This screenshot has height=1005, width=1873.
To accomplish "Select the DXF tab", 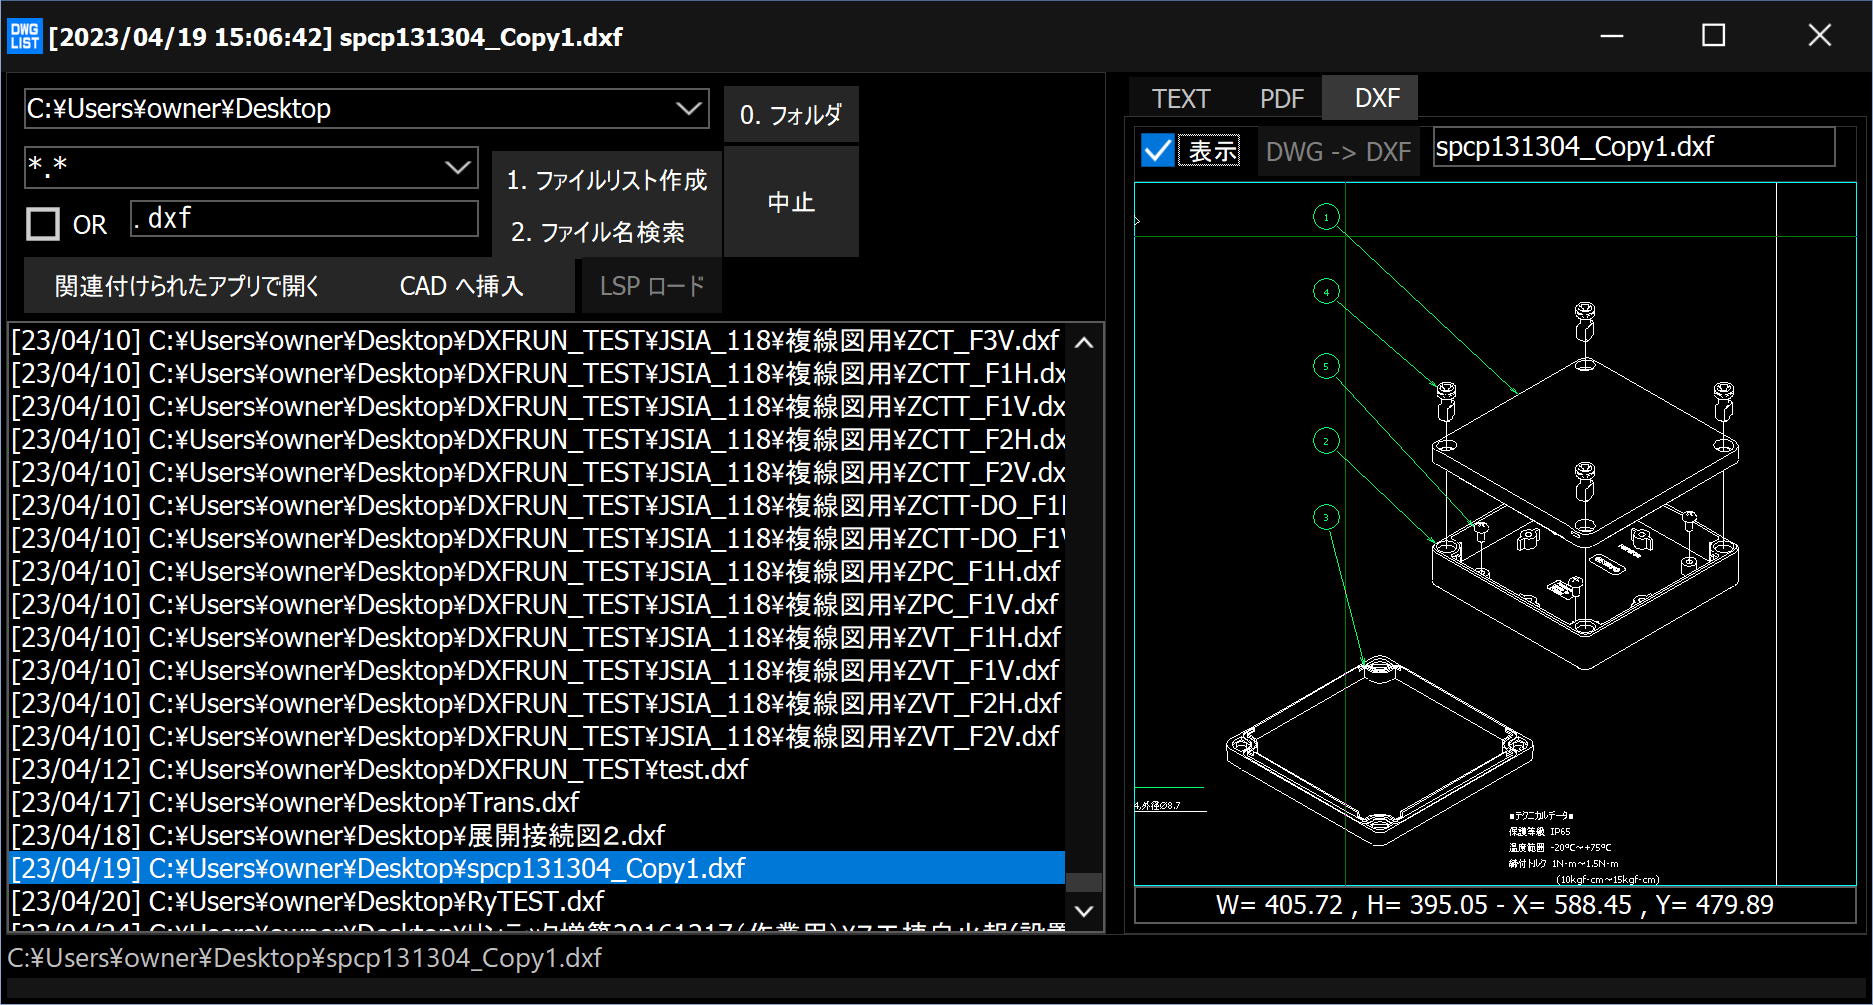I will pos(1376,98).
